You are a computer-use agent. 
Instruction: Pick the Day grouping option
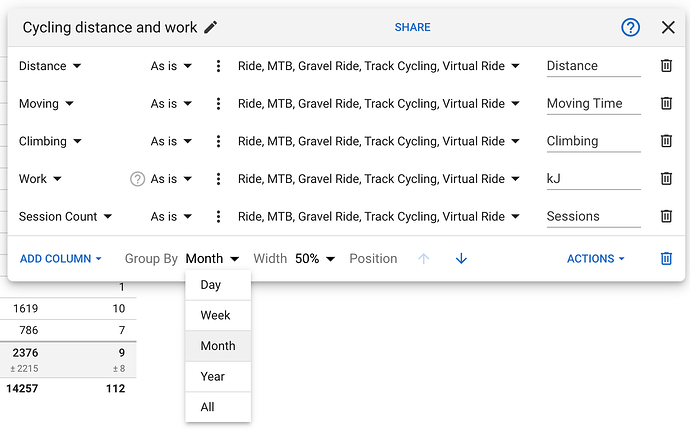[x=211, y=285]
